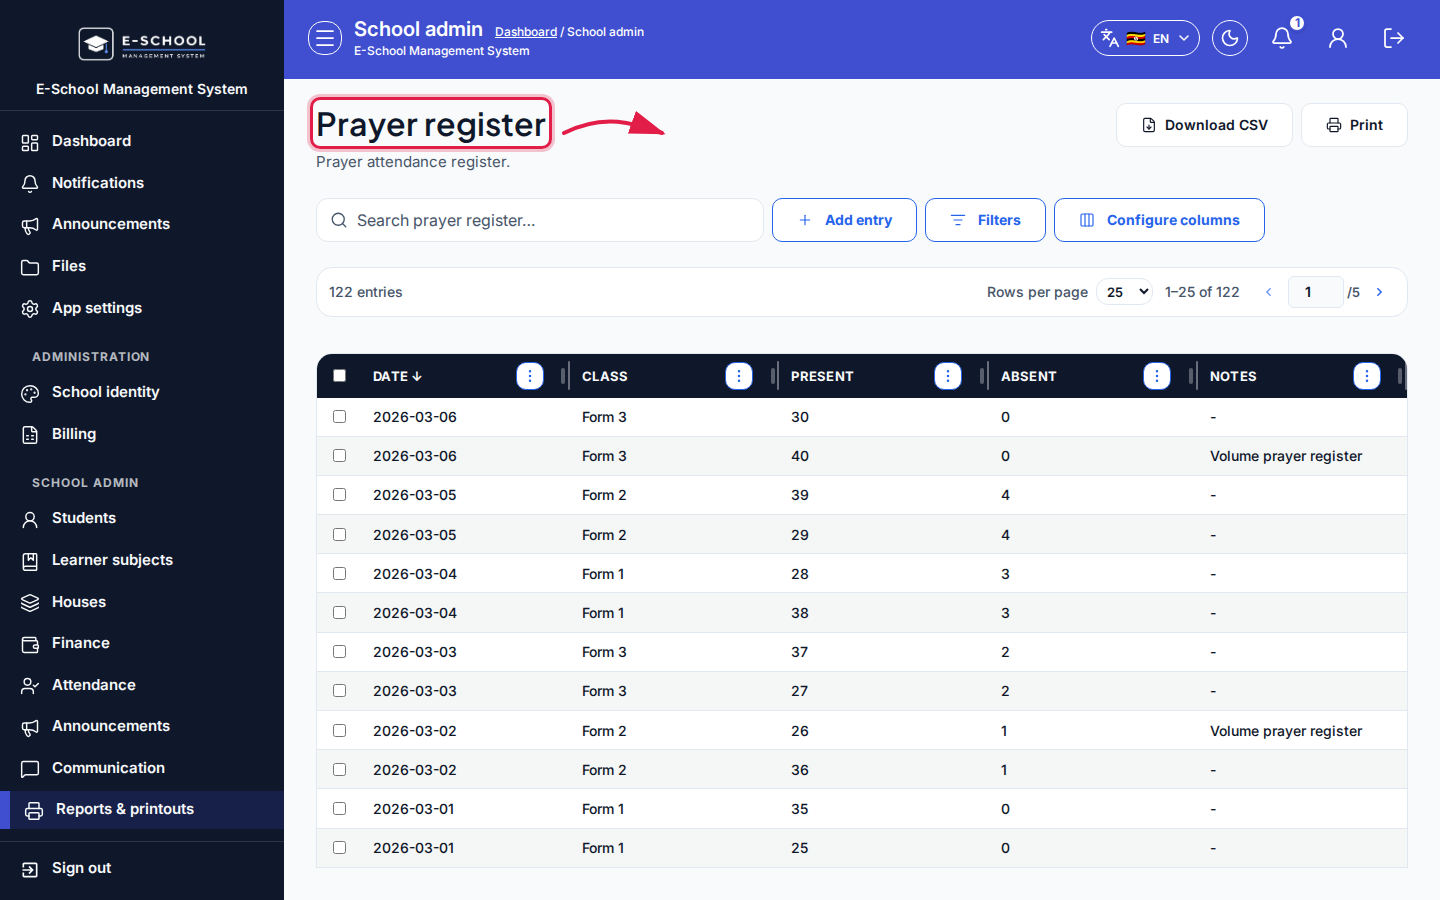The height and width of the screenshot is (900, 1440).
Task: Open DATE column options menu
Action: click(530, 376)
